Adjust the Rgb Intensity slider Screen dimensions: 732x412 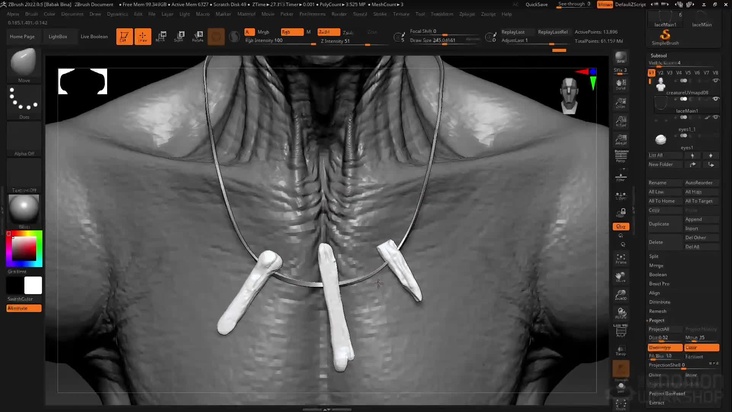click(280, 41)
